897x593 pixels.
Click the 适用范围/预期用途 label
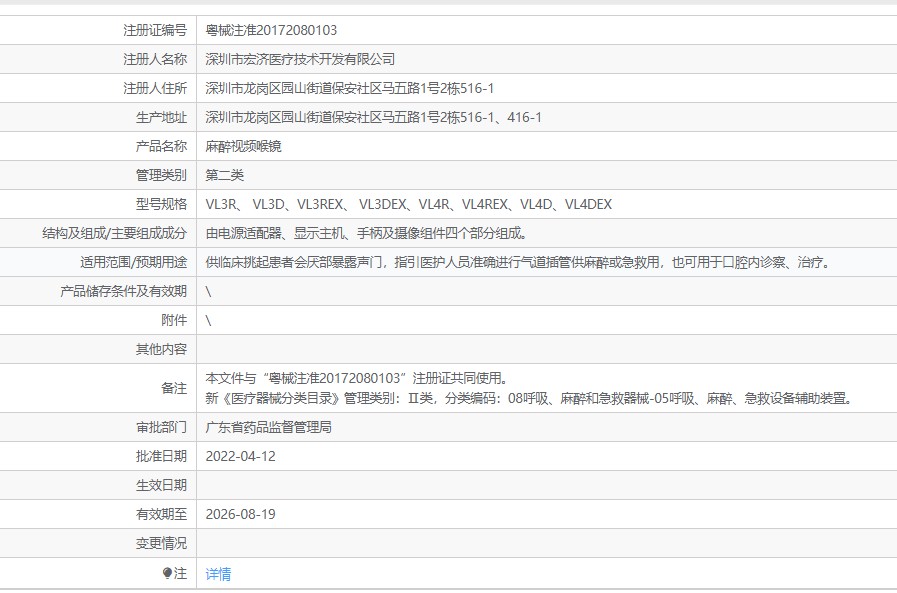(133, 262)
